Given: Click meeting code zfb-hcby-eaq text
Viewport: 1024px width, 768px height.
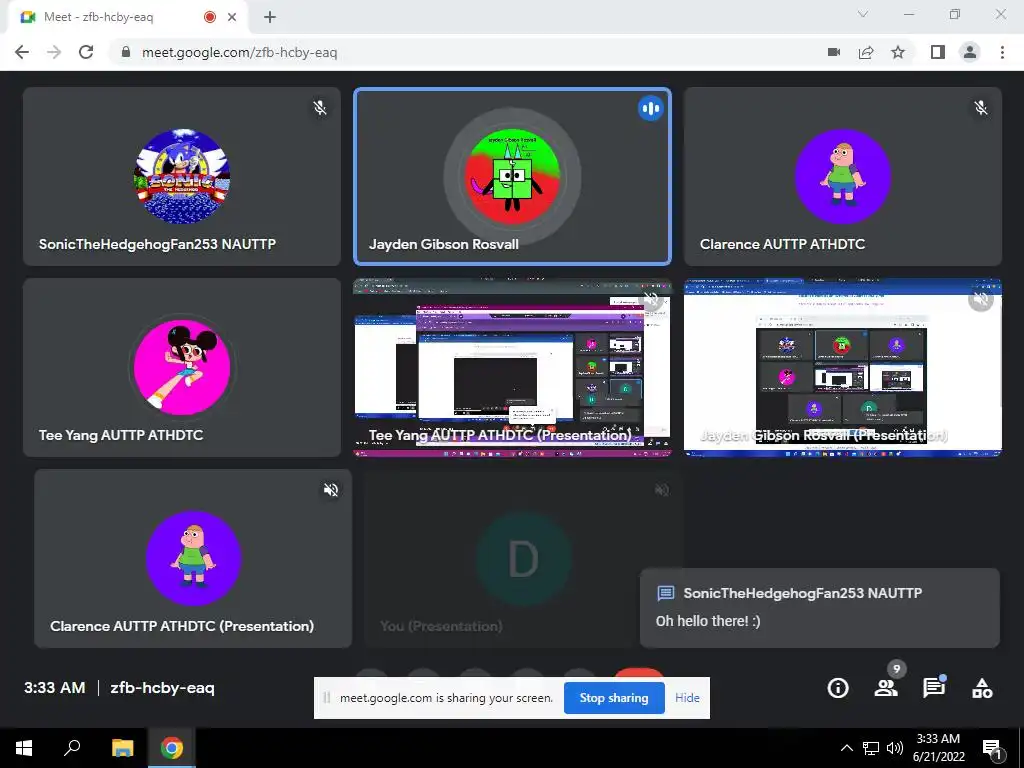Looking at the screenshot, I should point(162,688).
